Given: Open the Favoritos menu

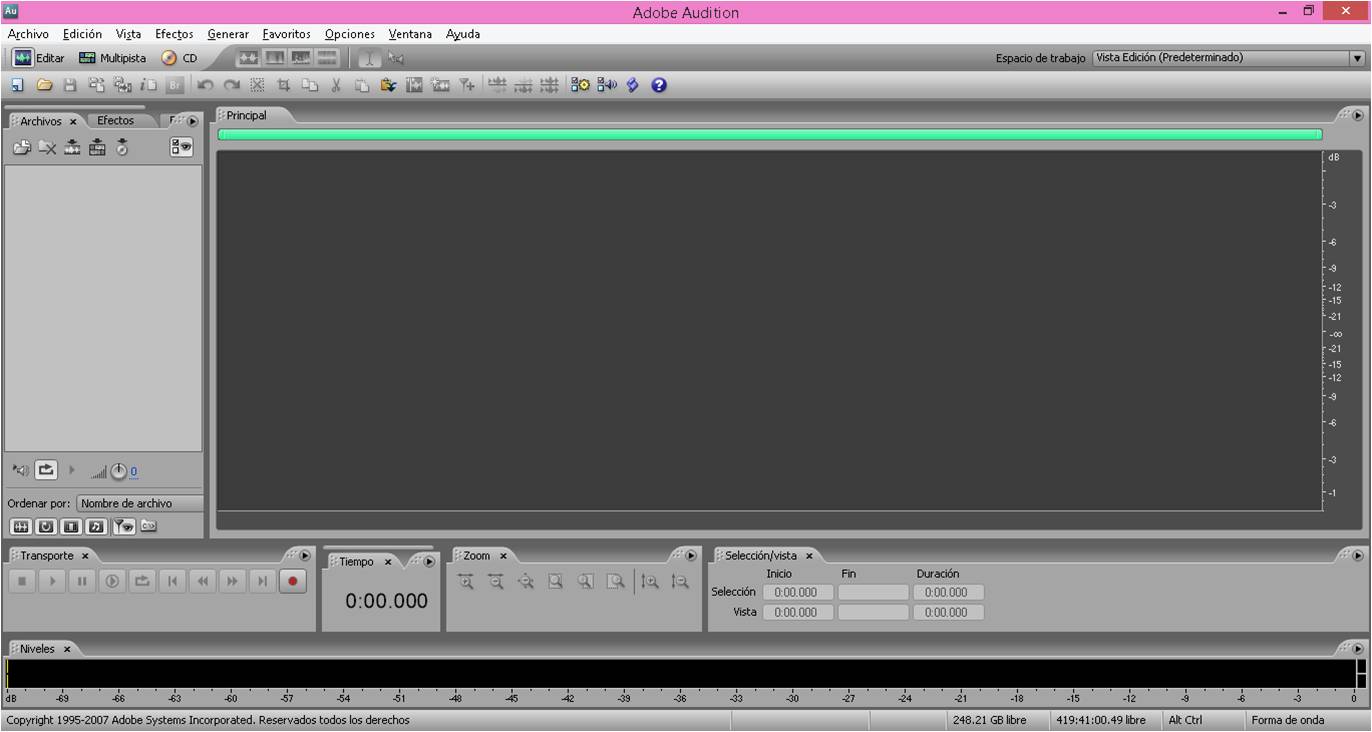Looking at the screenshot, I should tap(286, 34).
